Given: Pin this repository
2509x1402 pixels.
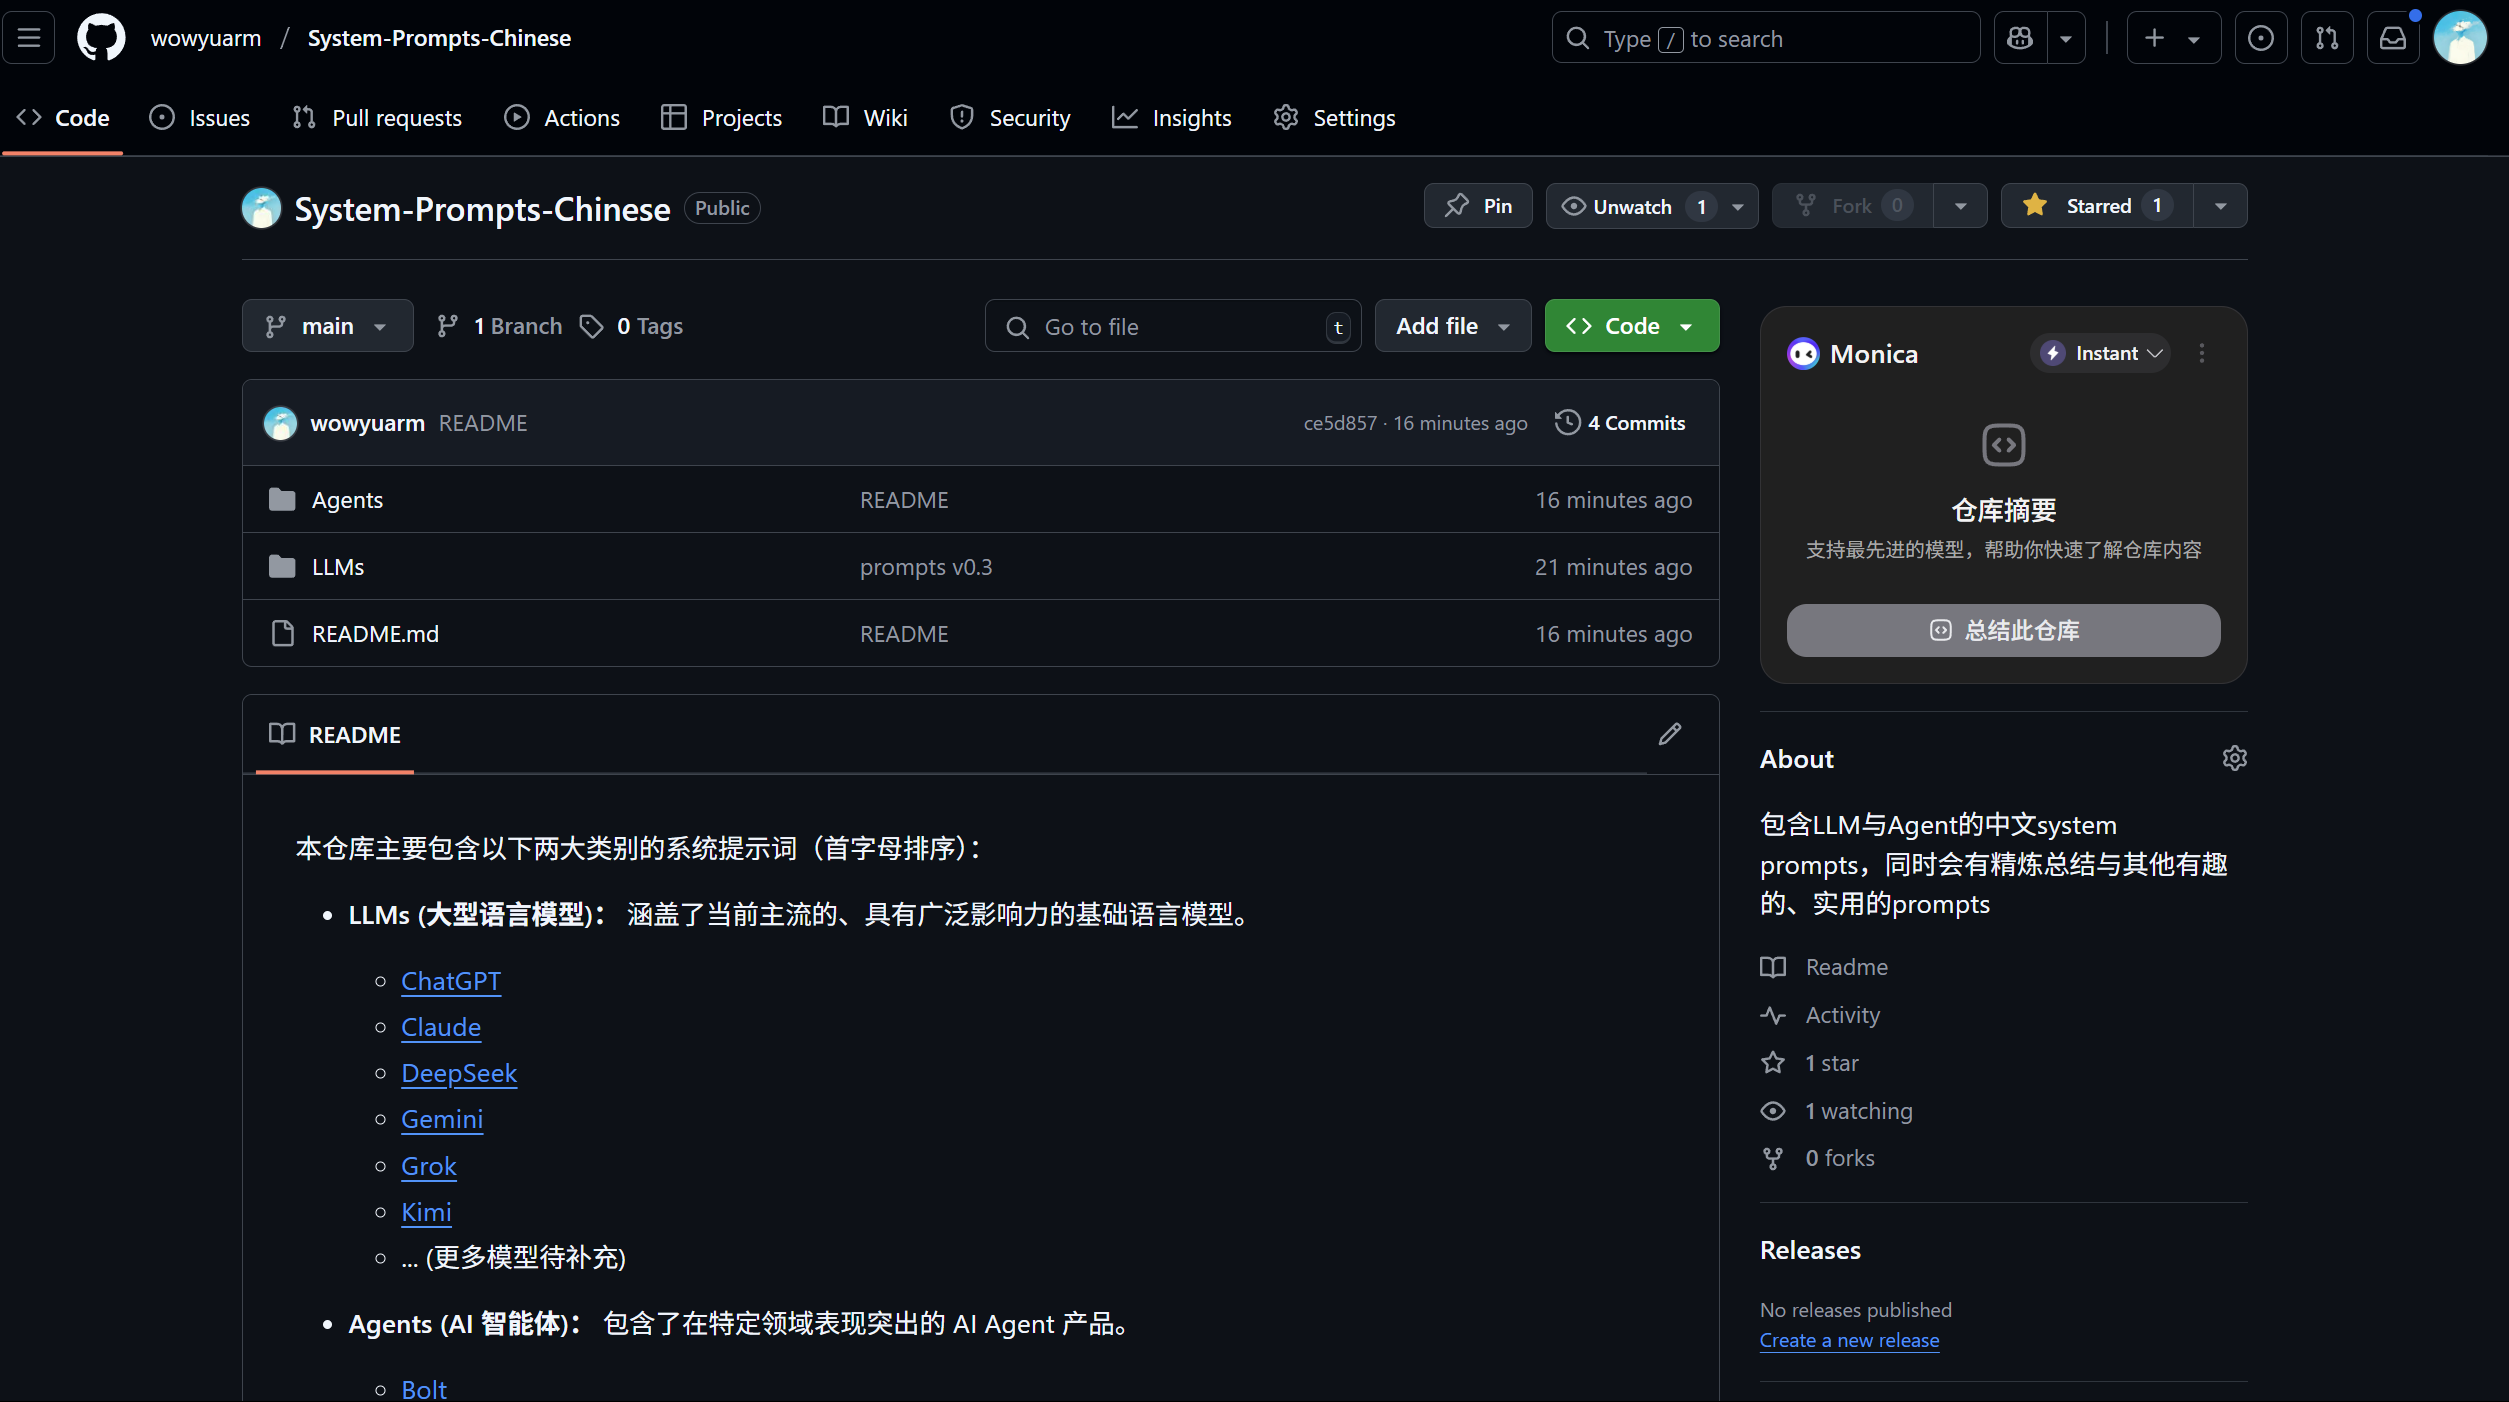Looking at the screenshot, I should point(1478,206).
